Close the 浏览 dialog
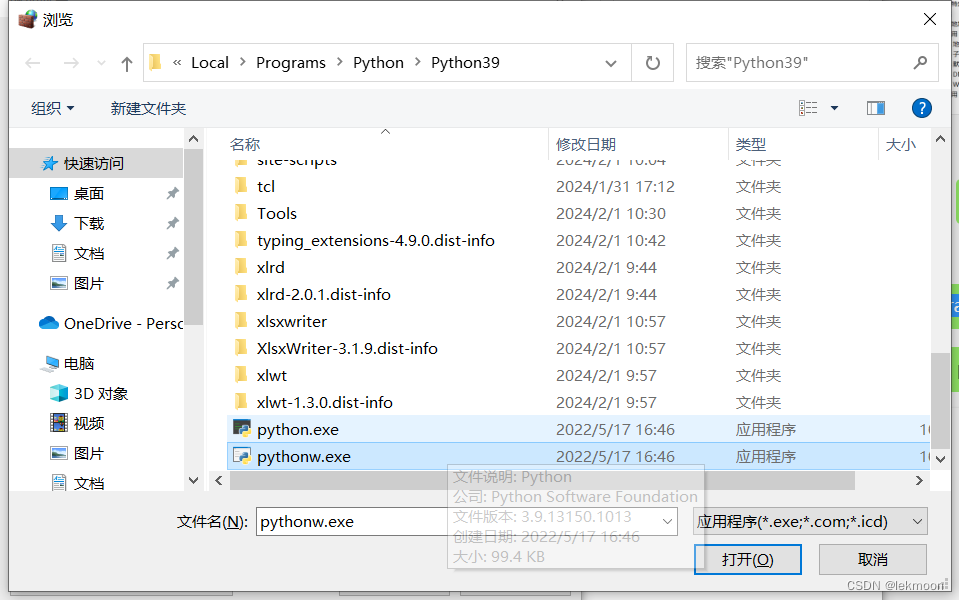This screenshot has height=600, width=959. (930, 19)
